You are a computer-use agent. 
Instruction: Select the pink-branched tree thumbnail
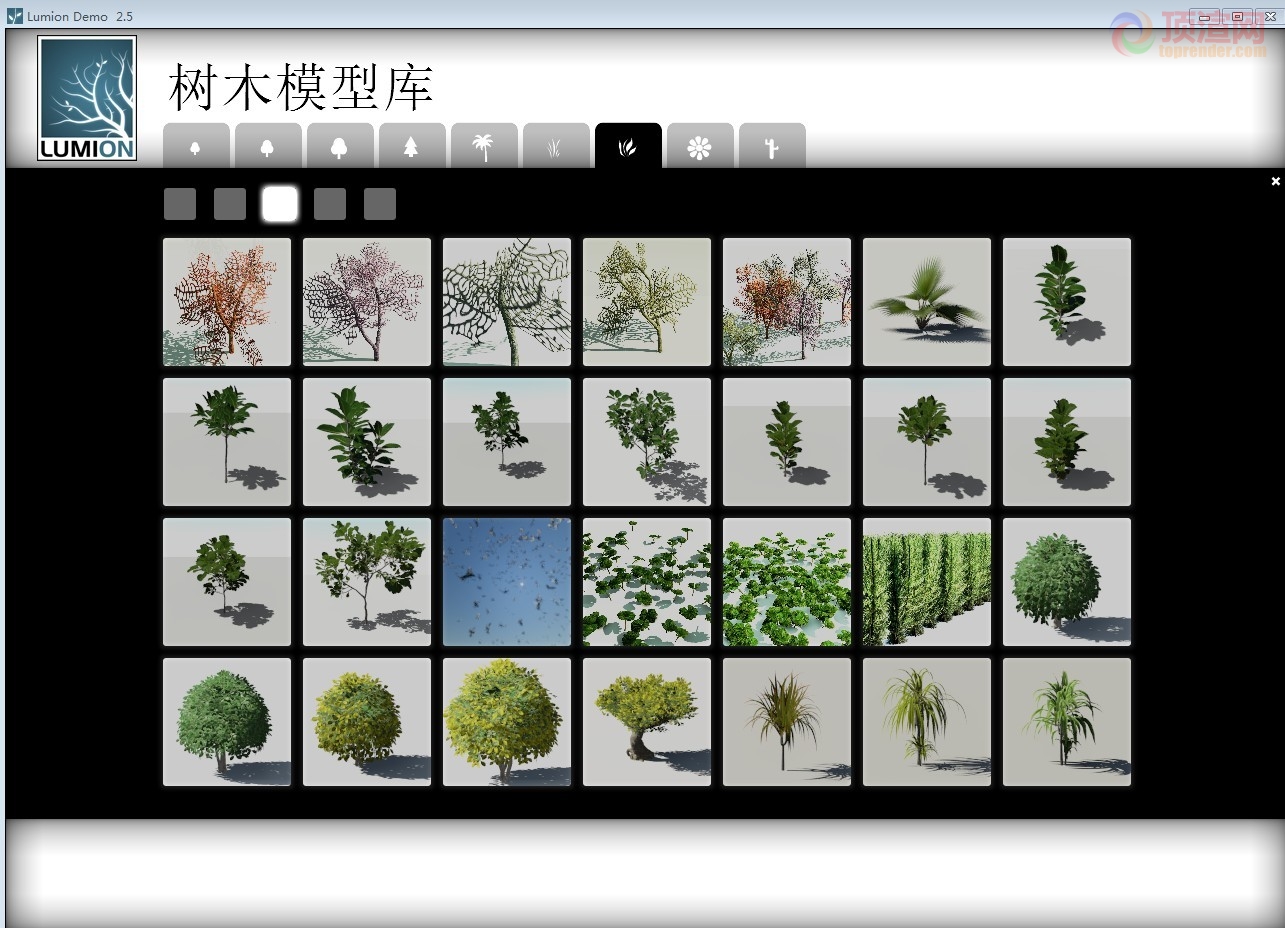(367, 302)
